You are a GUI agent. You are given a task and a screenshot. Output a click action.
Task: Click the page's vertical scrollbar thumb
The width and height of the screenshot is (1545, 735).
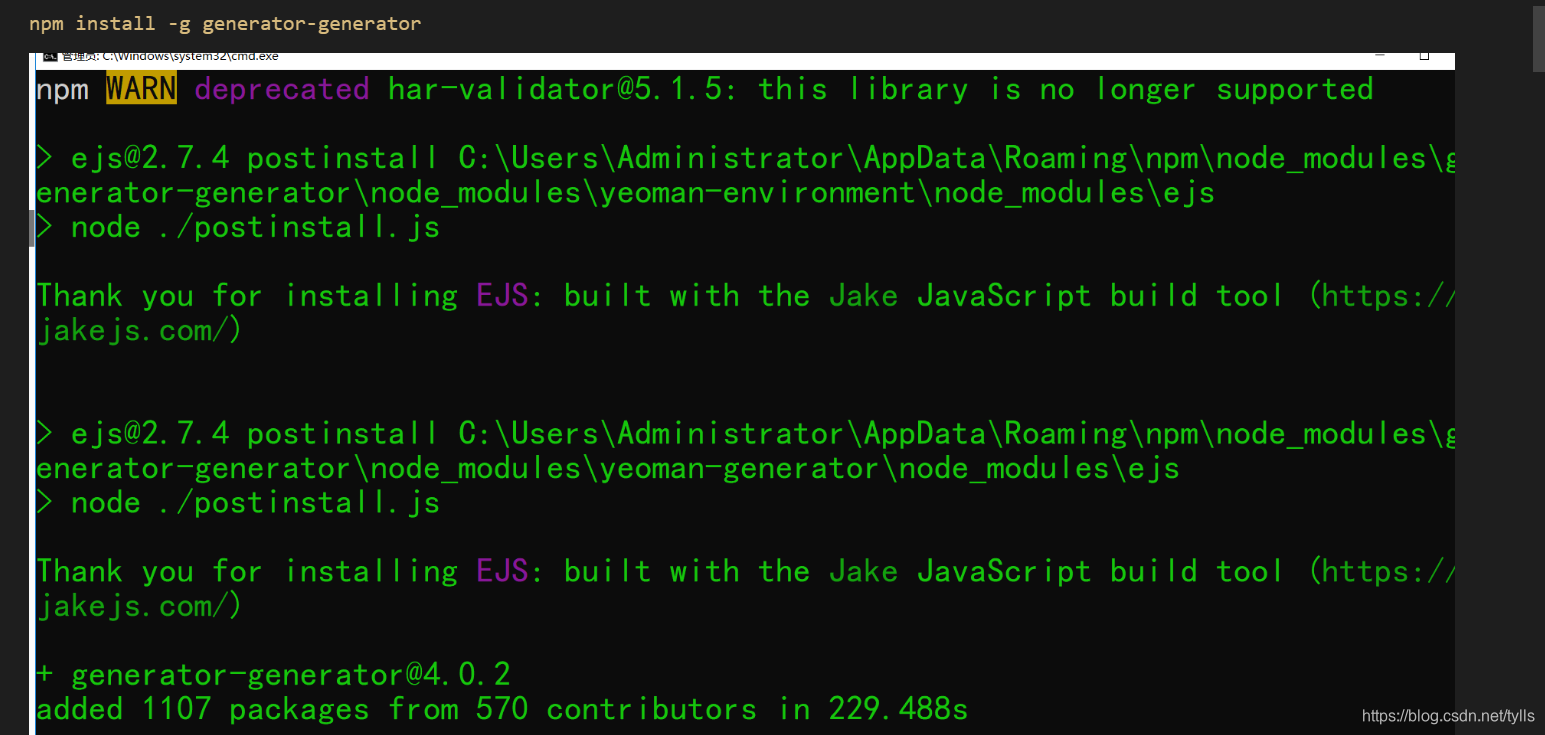point(1539,37)
